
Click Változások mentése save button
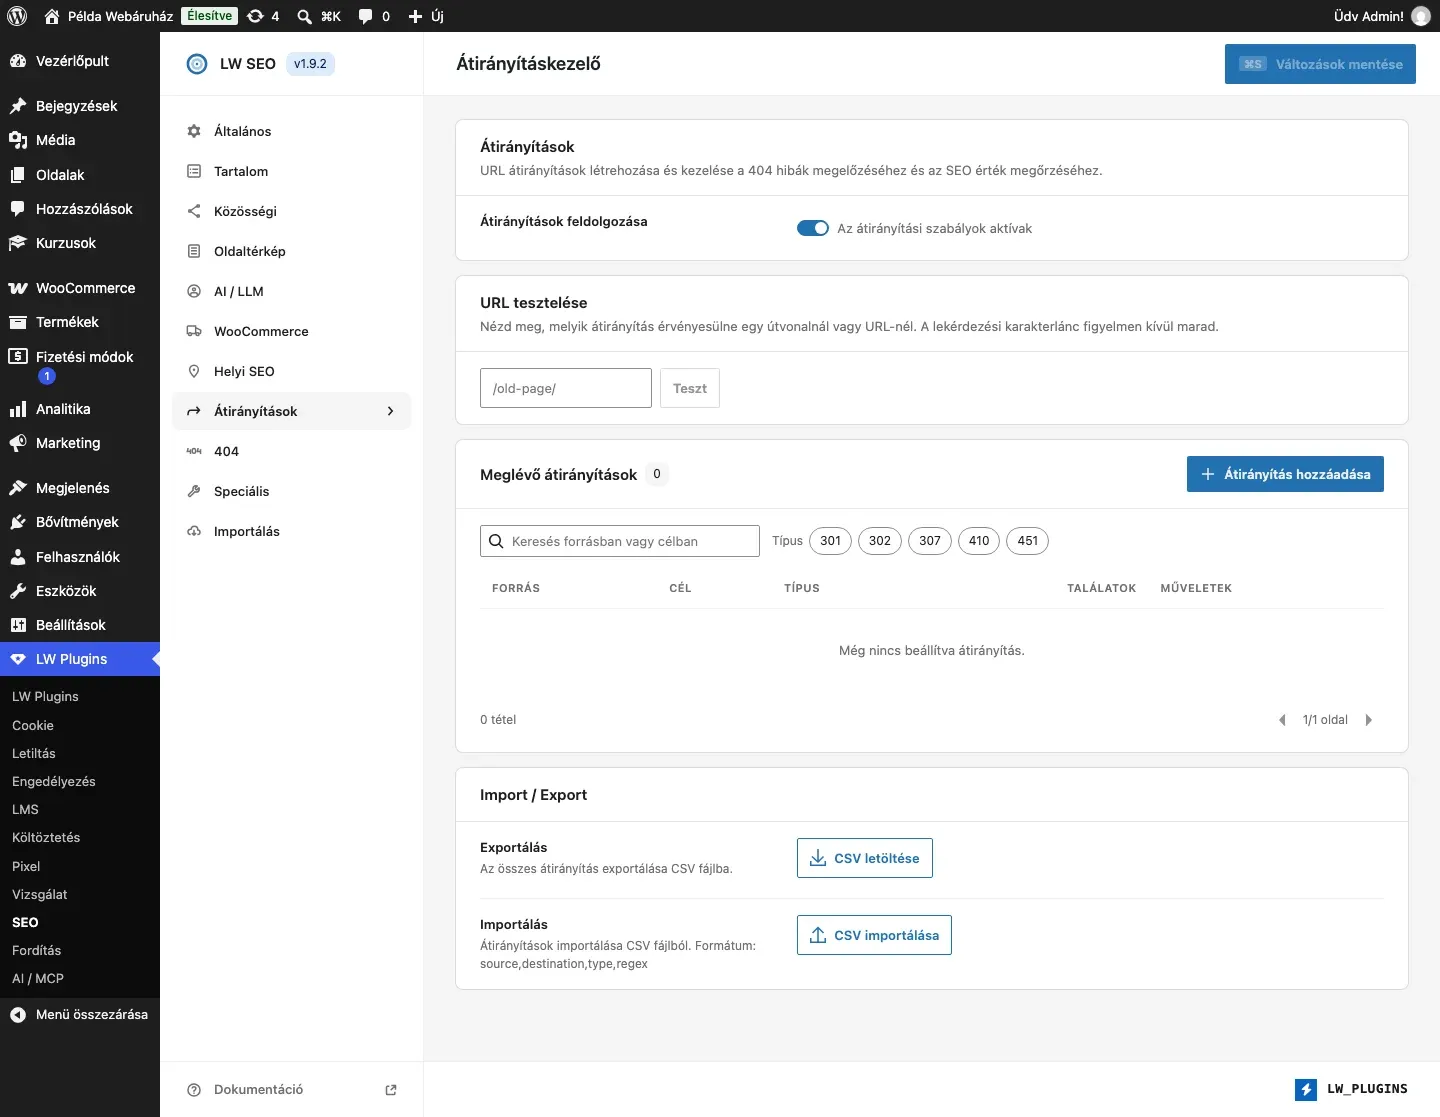point(1320,64)
